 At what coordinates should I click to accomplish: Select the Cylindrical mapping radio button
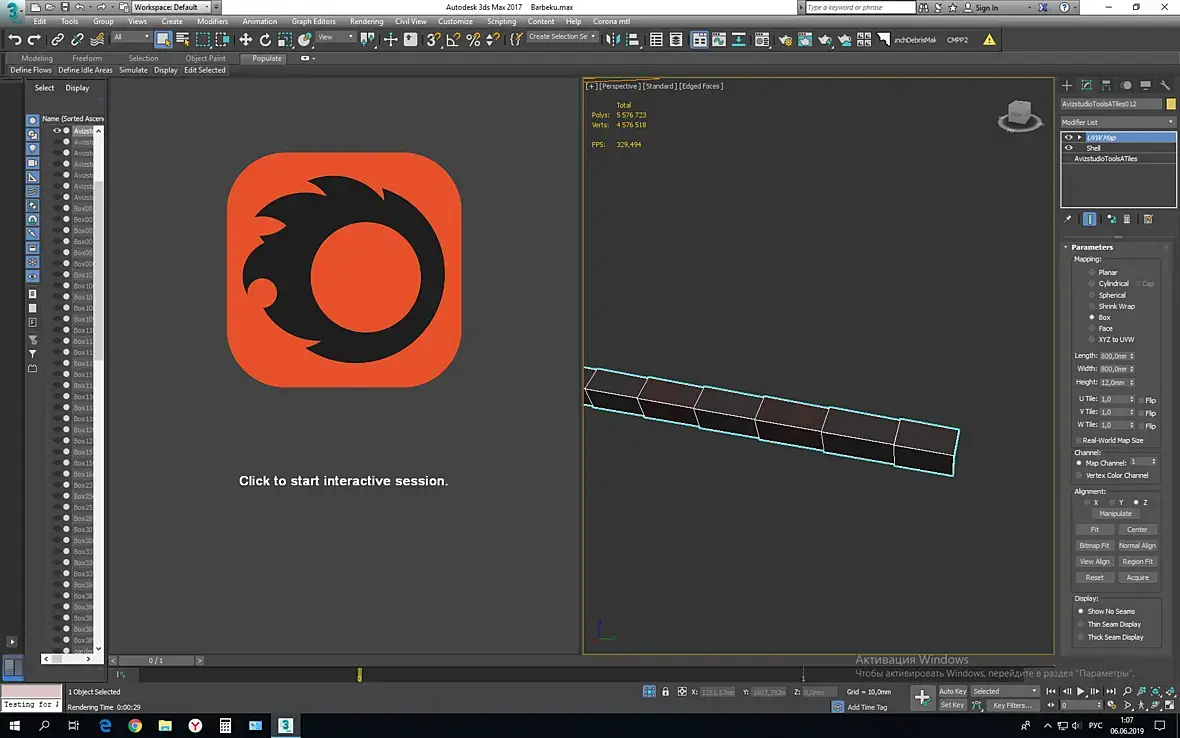tap(1092, 284)
